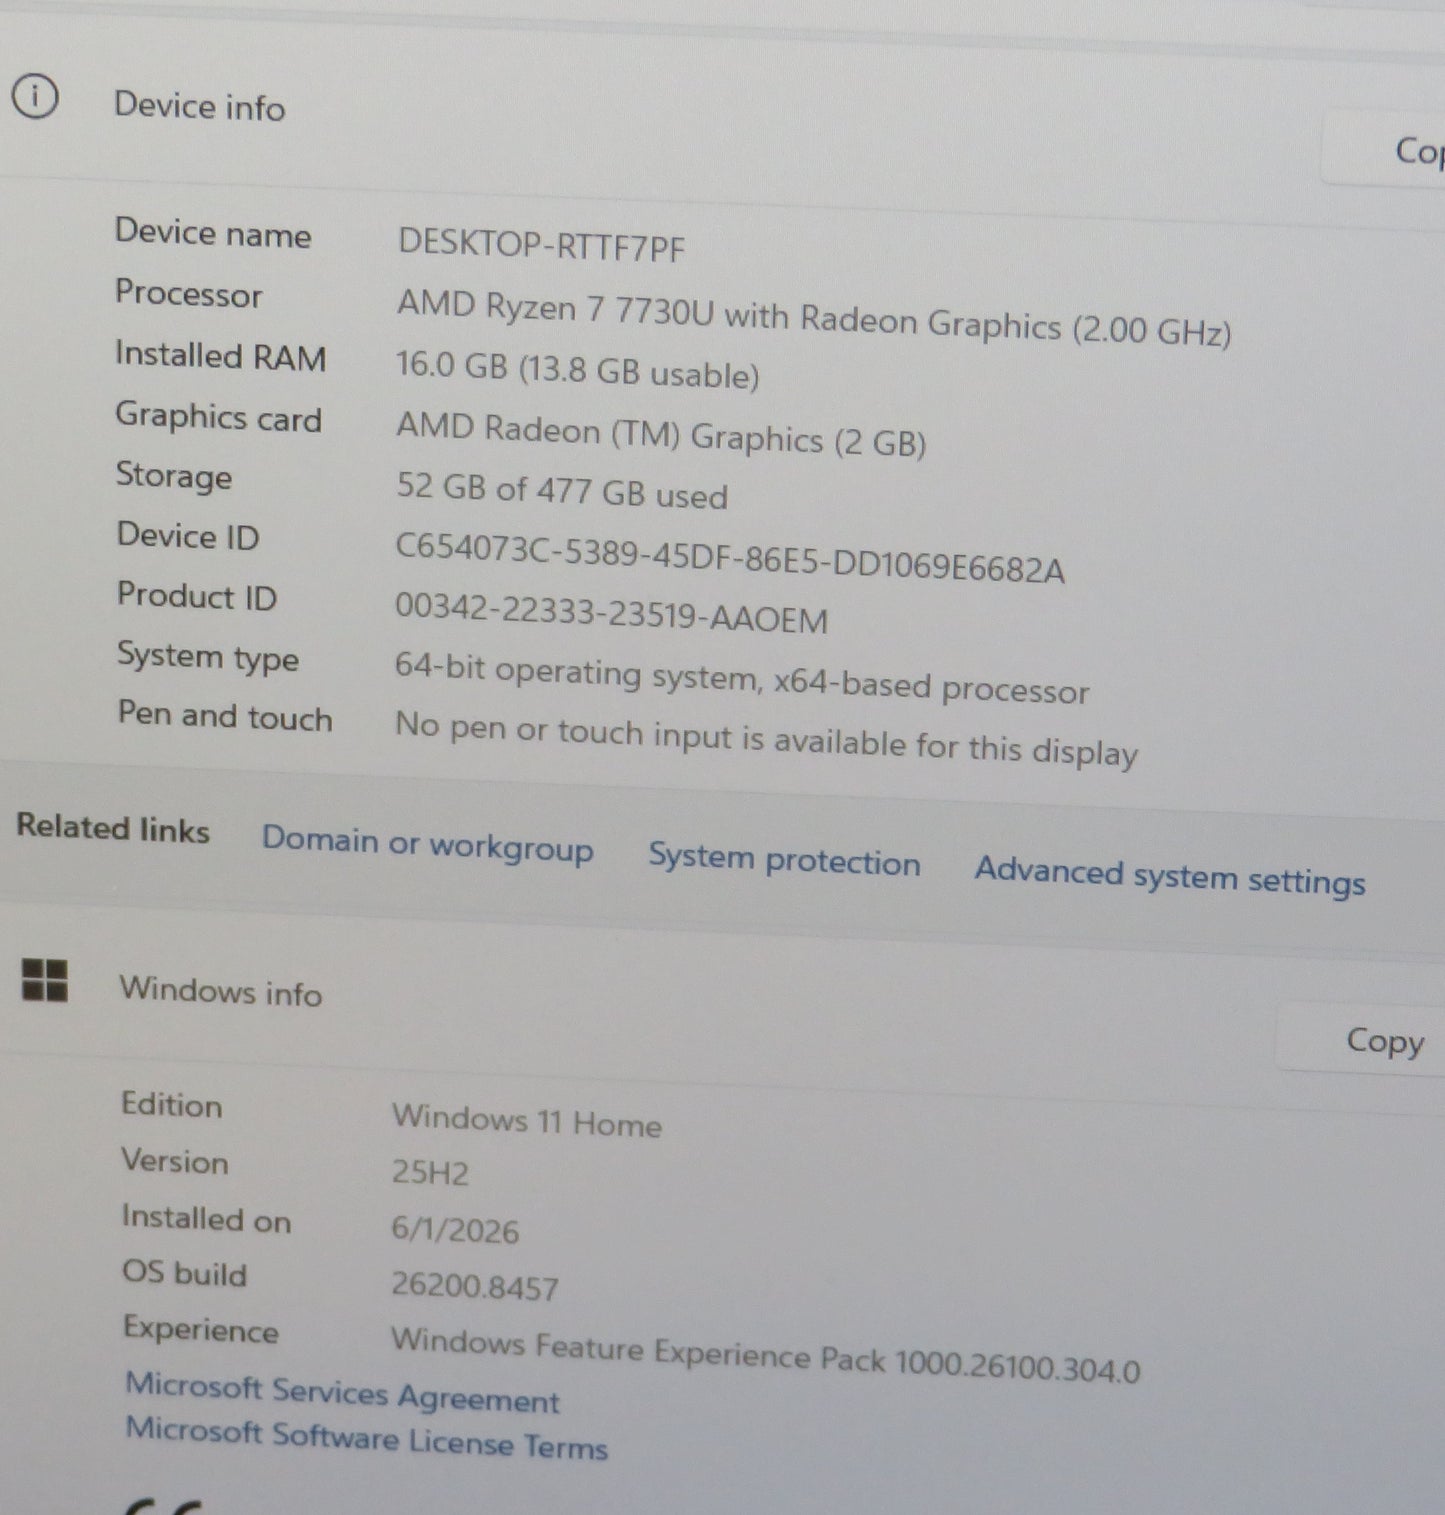This screenshot has height=1515, width=1445.
Task: Click the Device info circle icon
Action: pyautogui.click(x=35, y=97)
